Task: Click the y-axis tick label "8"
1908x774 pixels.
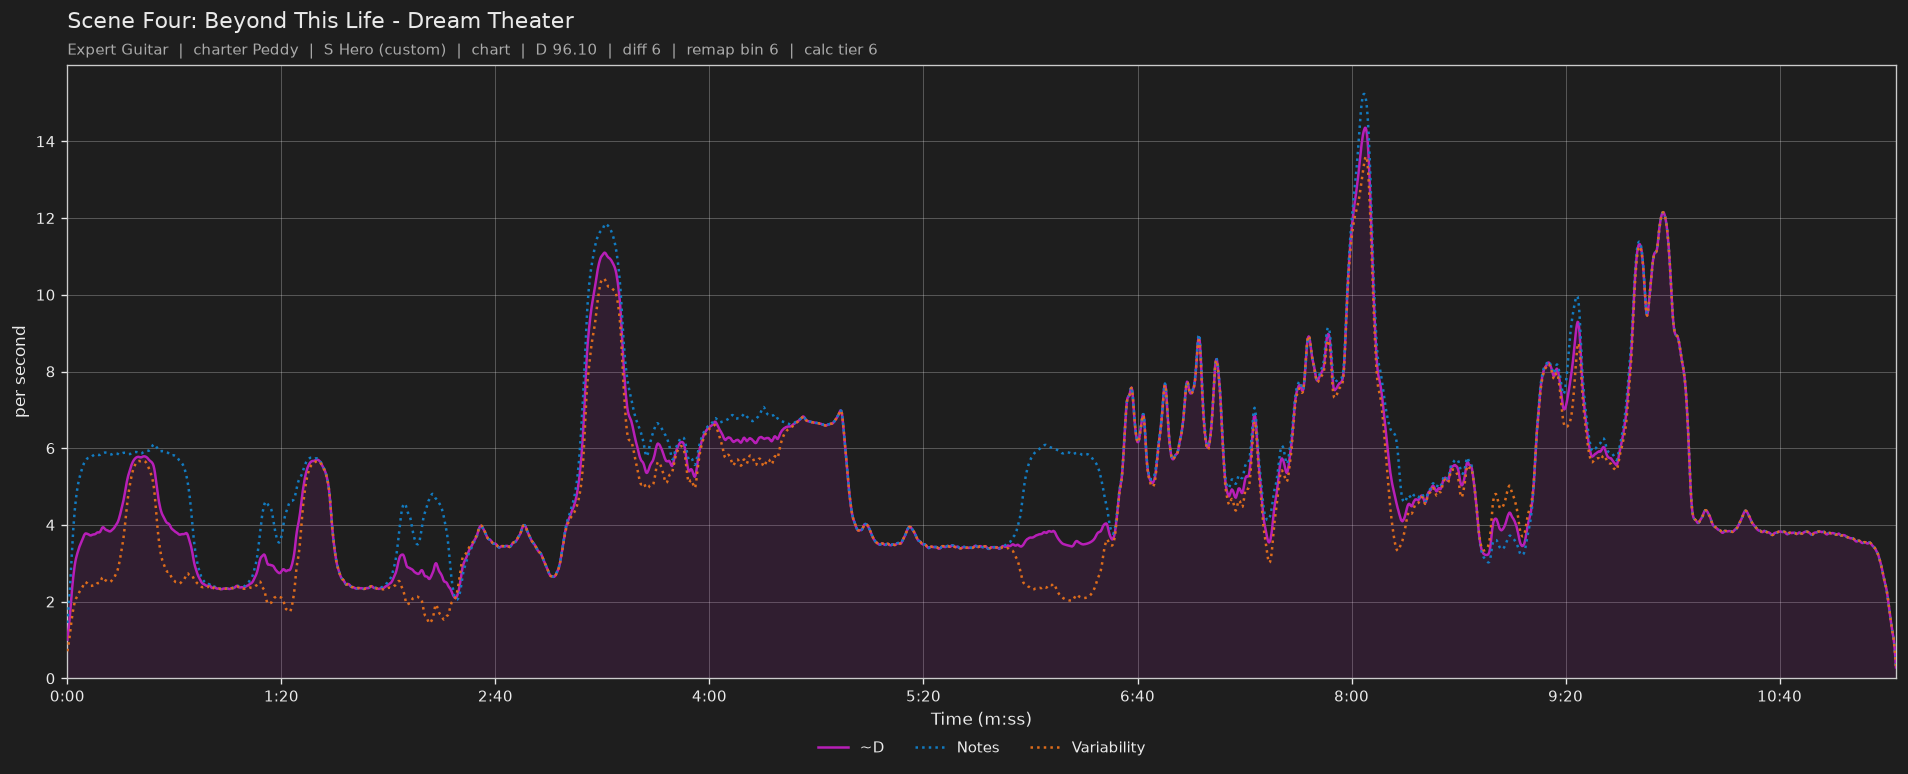Action: (52, 372)
